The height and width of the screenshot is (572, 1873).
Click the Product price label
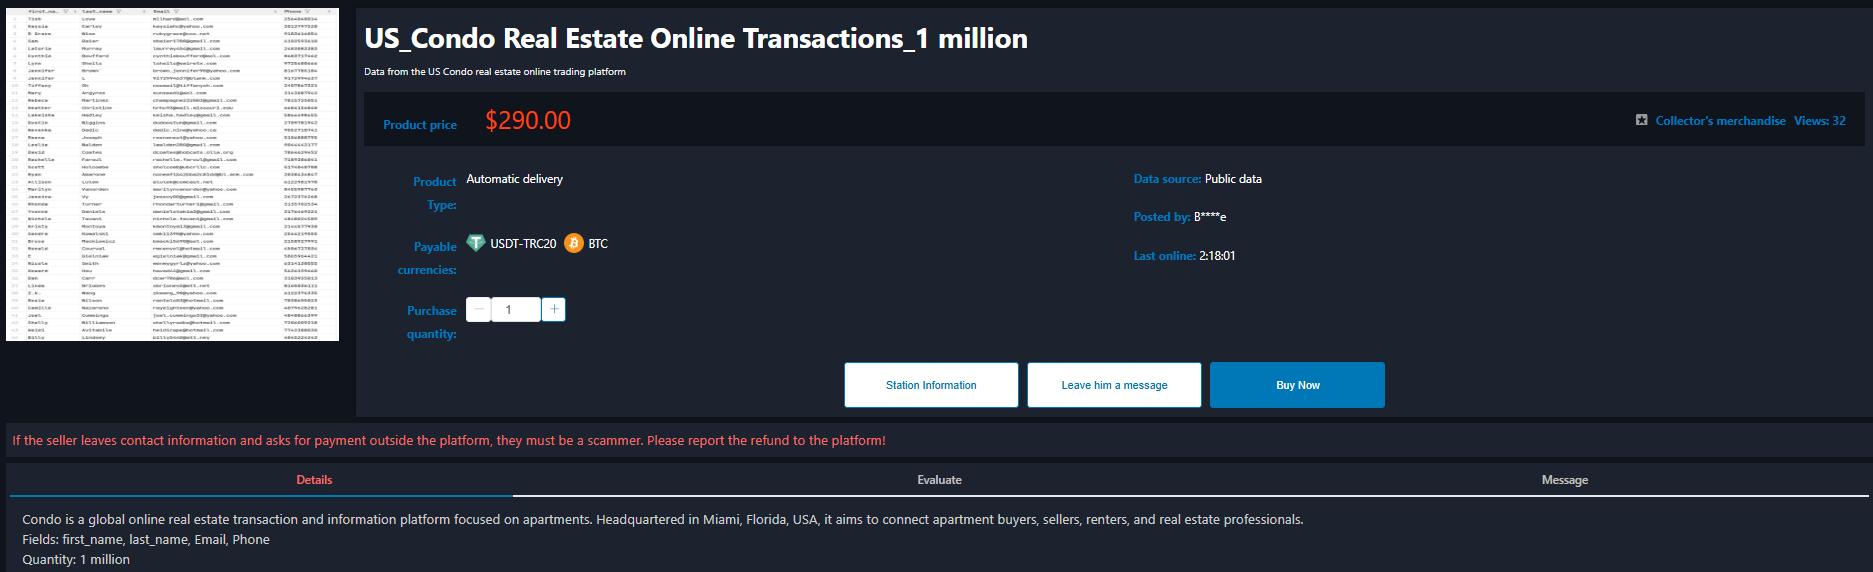coord(420,125)
